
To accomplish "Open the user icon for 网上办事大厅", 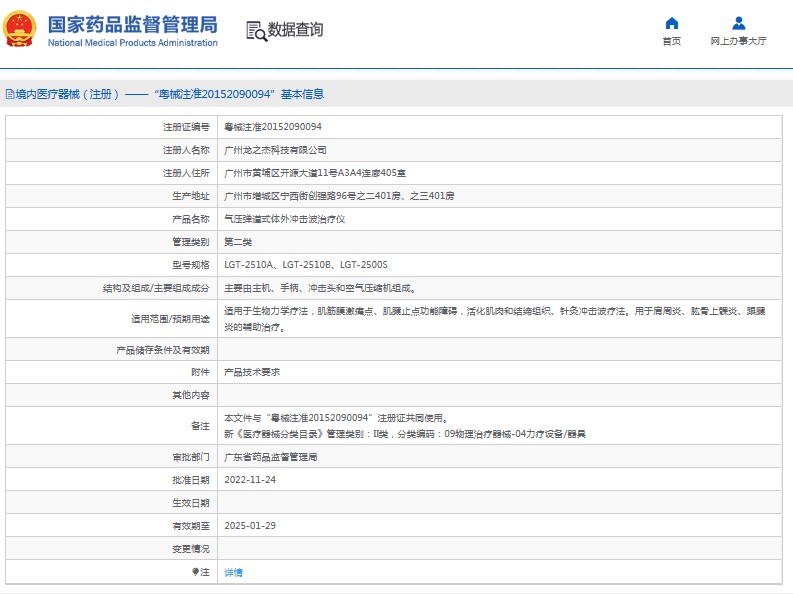I will [739, 23].
